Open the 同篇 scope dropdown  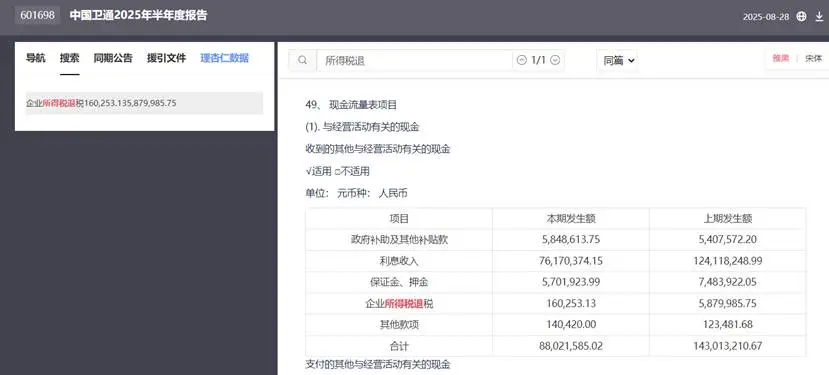618,61
